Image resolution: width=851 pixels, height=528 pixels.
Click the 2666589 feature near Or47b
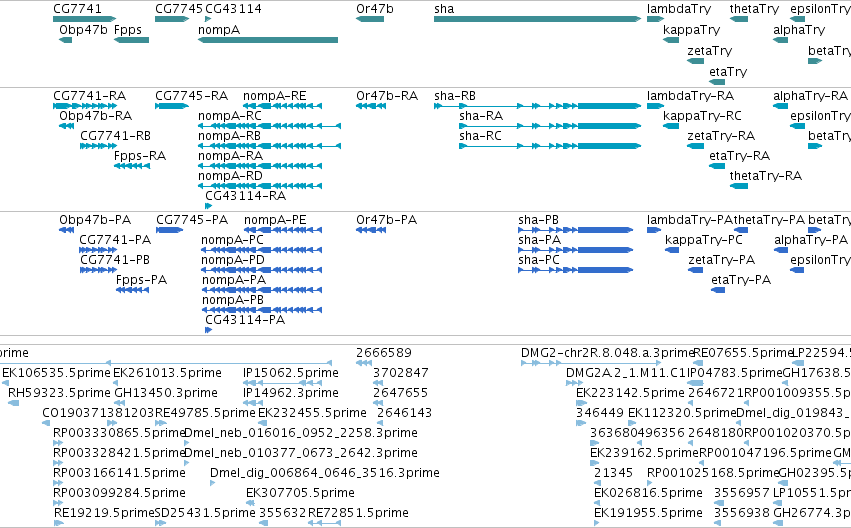[364, 363]
